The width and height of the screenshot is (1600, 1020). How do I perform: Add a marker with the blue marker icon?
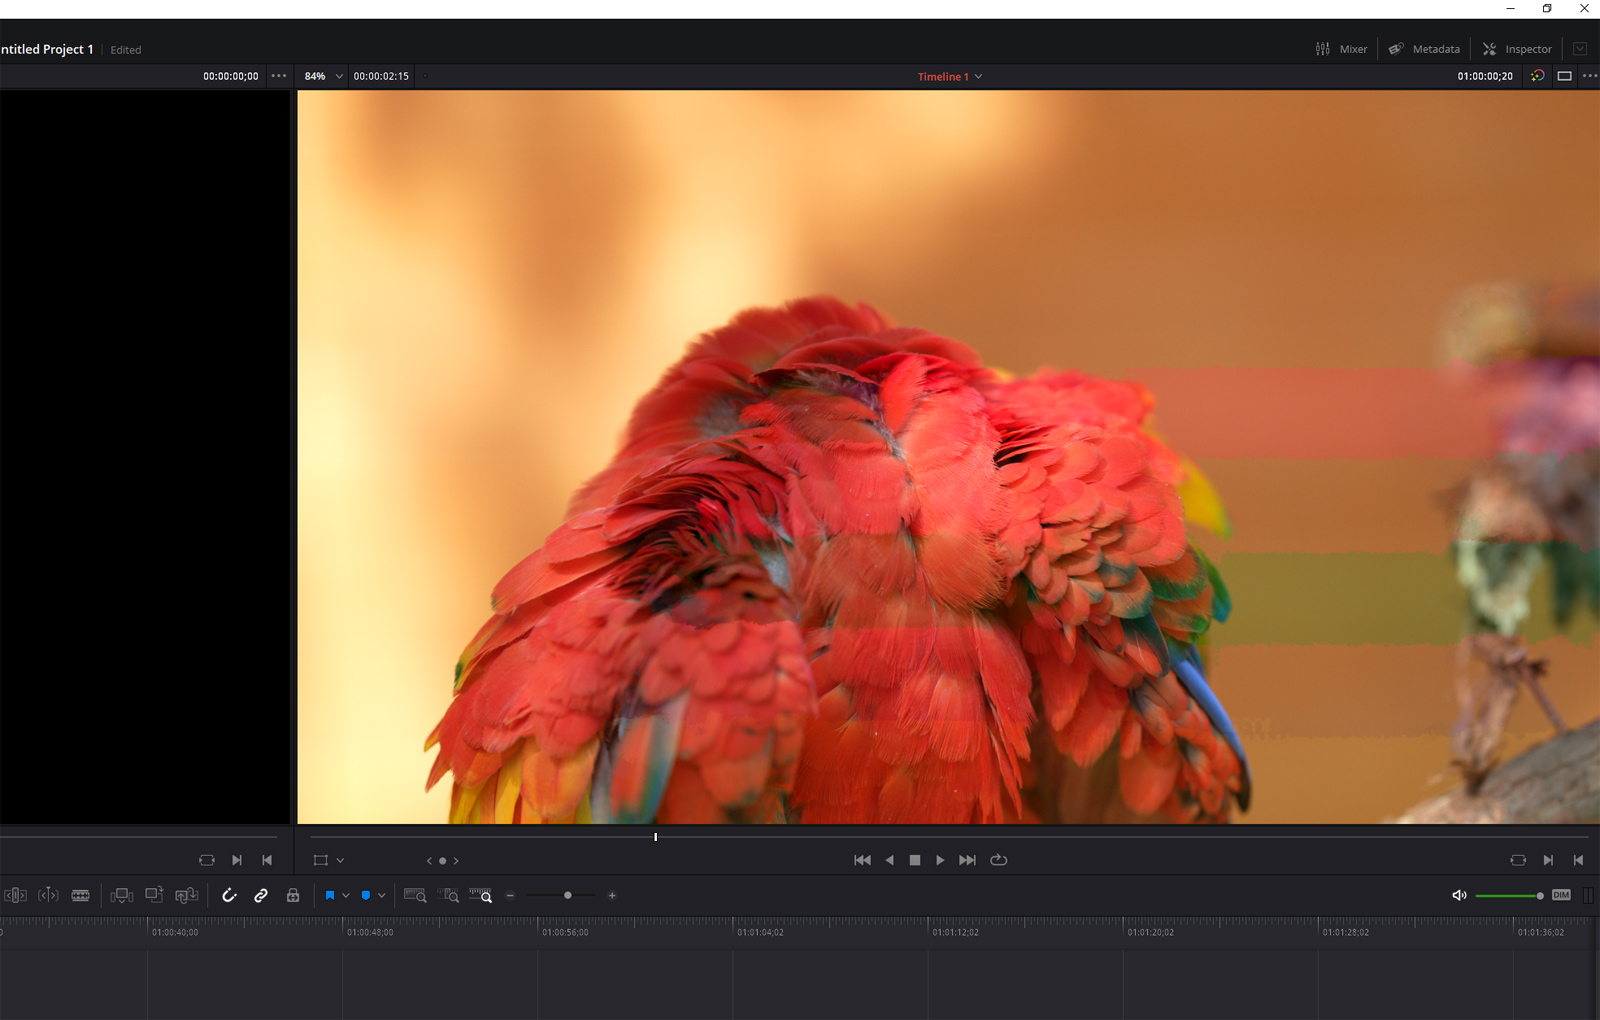[366, 896]
